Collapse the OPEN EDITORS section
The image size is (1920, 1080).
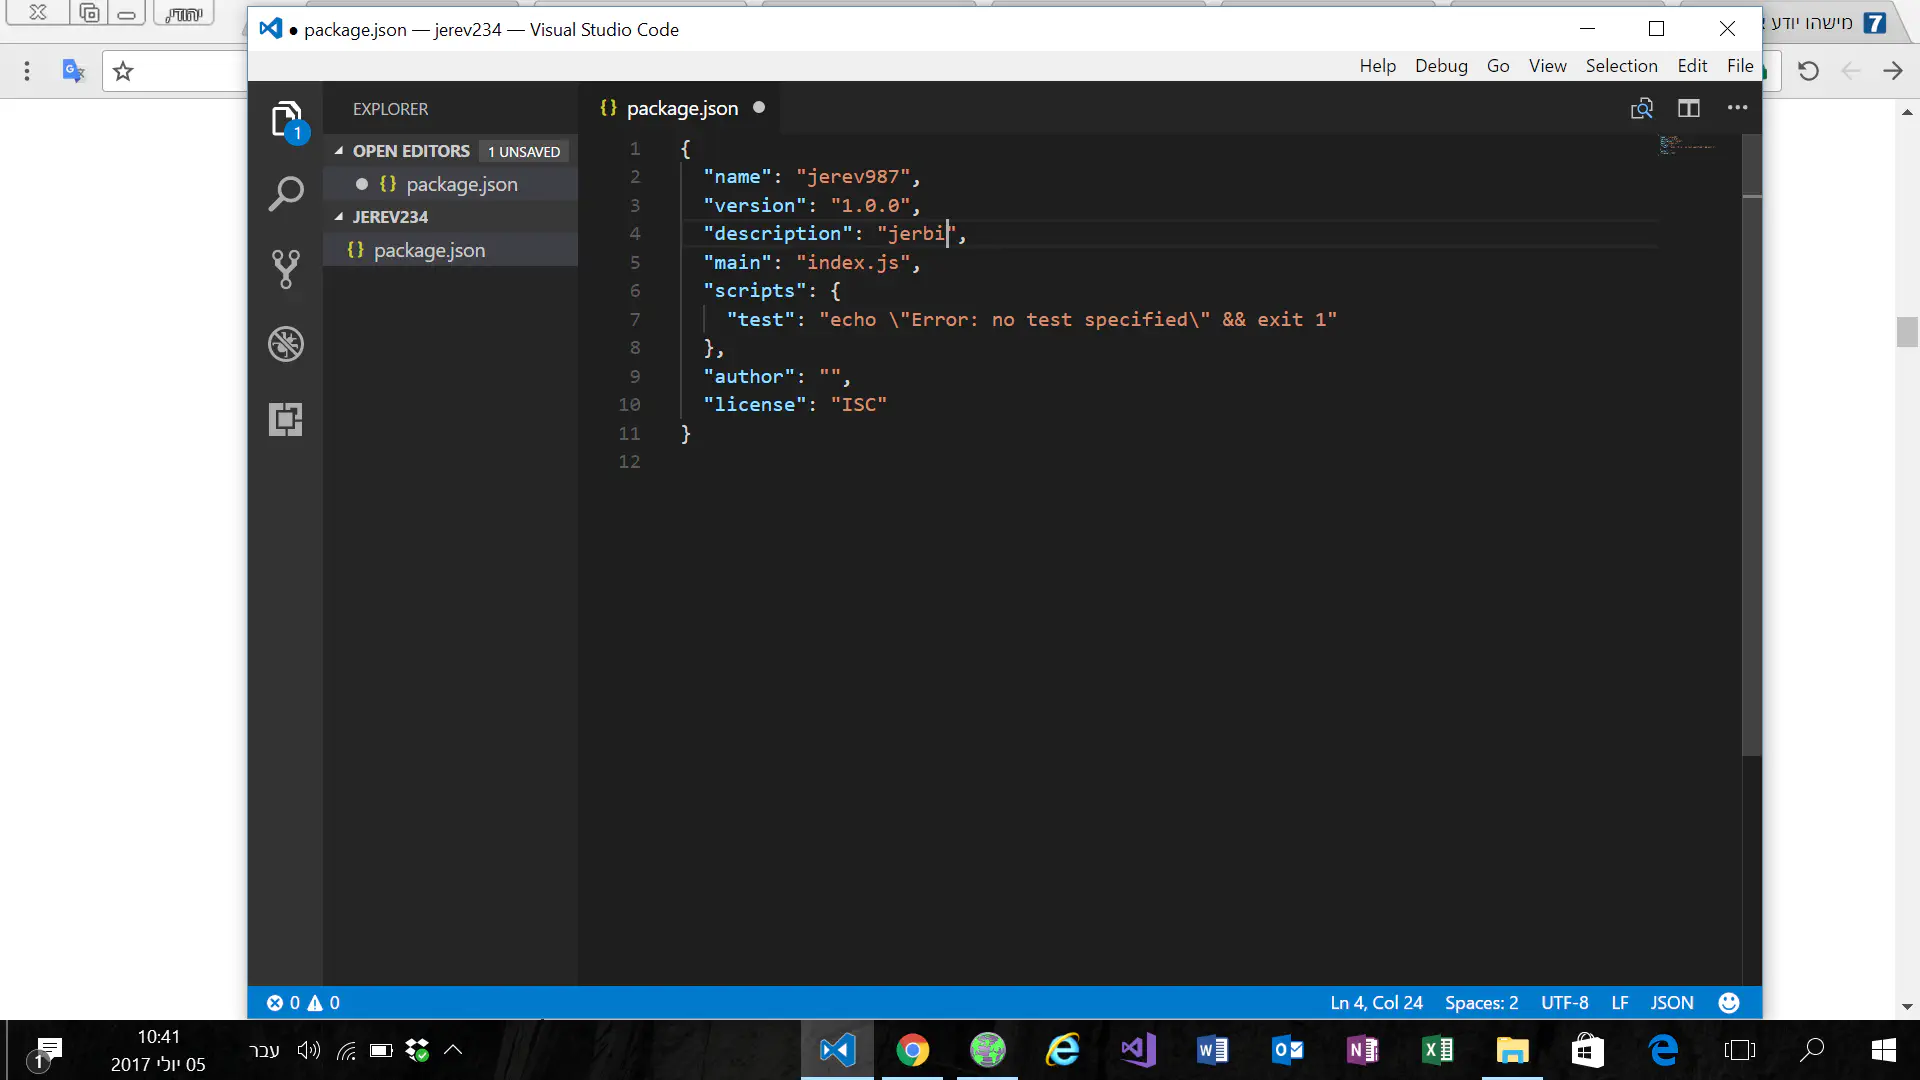click(339, 151)
